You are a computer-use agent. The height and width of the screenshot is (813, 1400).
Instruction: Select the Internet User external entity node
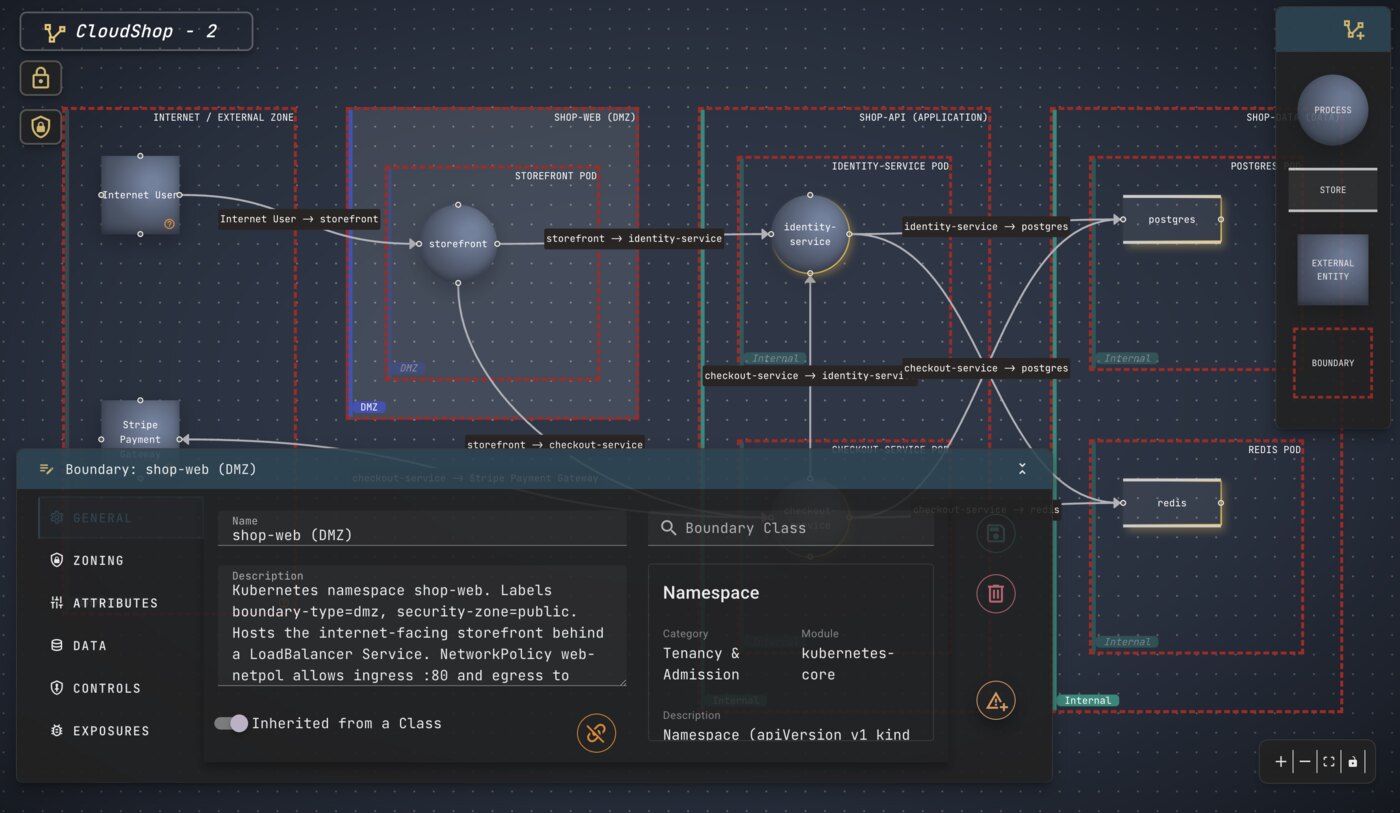140,195
